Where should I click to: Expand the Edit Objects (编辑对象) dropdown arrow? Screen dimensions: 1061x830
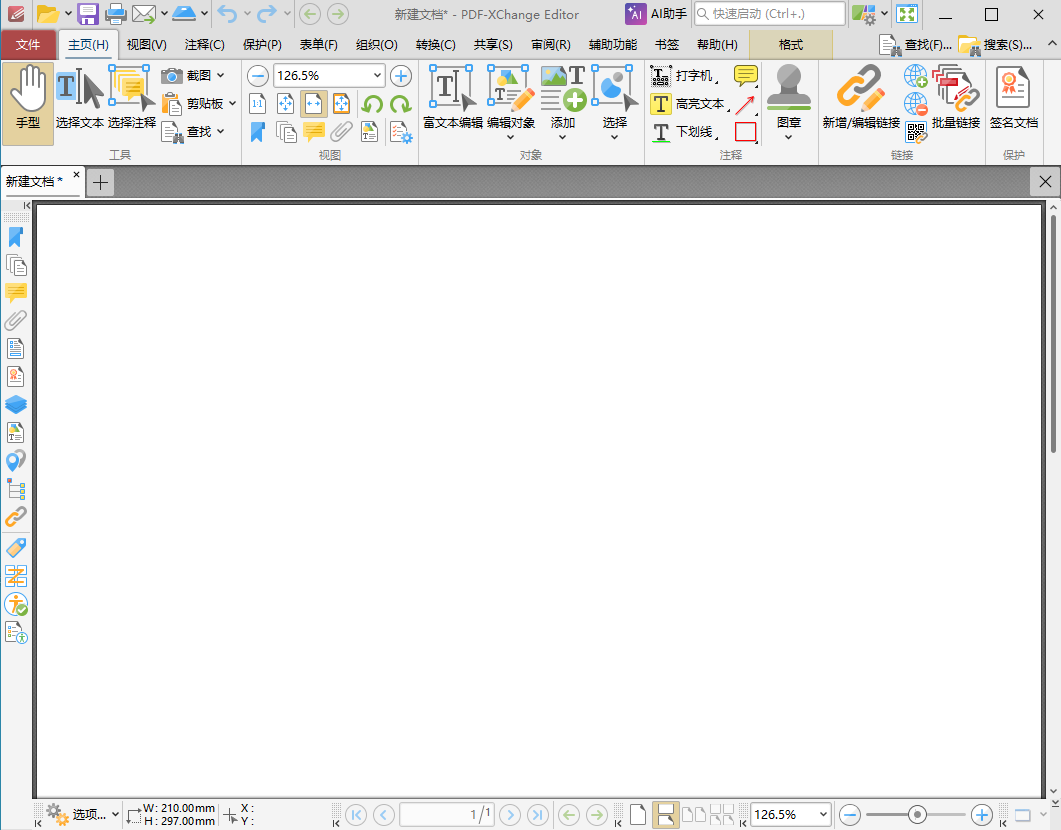[511, 137]
